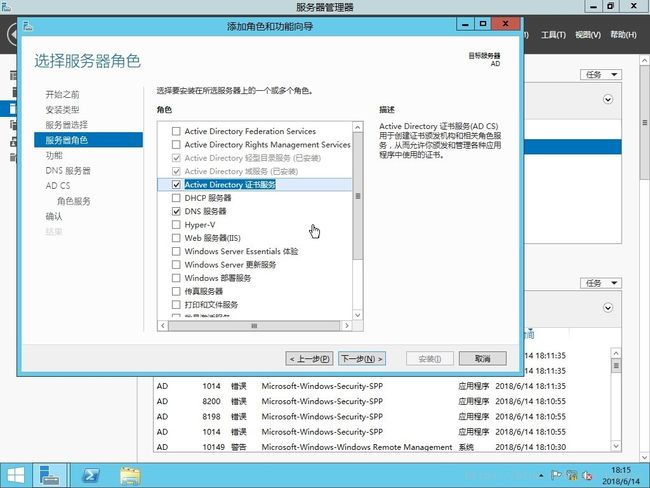The width and height of the screenshot is (650, 488).
Task: Check the Hyper-V role
Action: pos(176,225)
